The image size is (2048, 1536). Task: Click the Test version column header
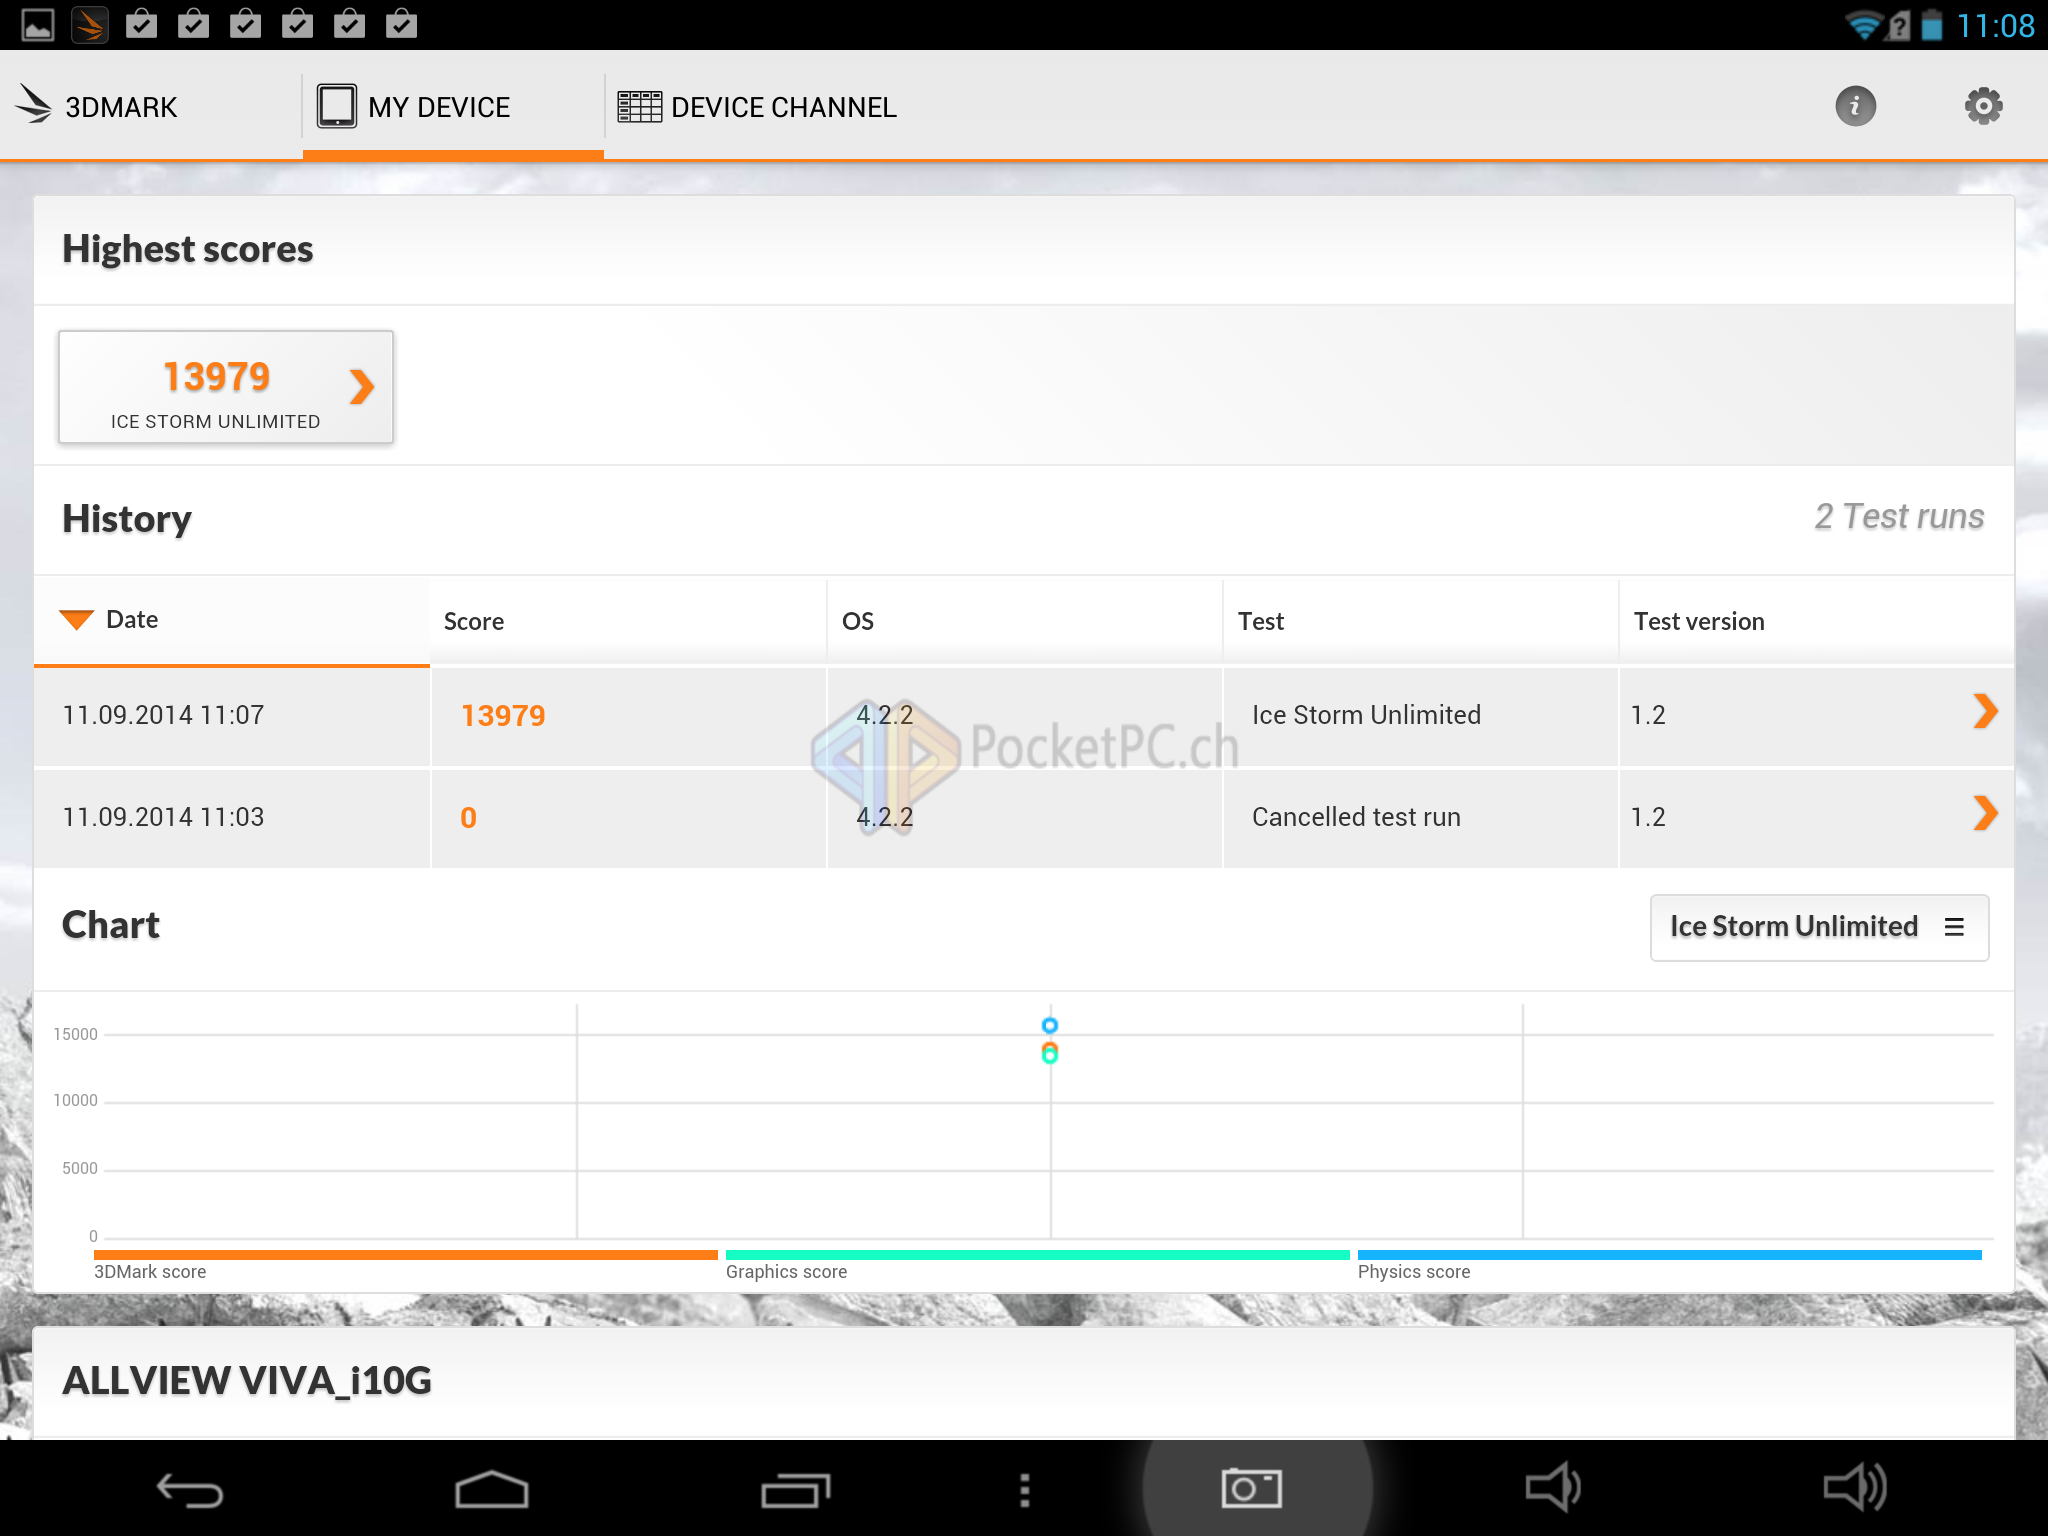[x=1816, y=620]
